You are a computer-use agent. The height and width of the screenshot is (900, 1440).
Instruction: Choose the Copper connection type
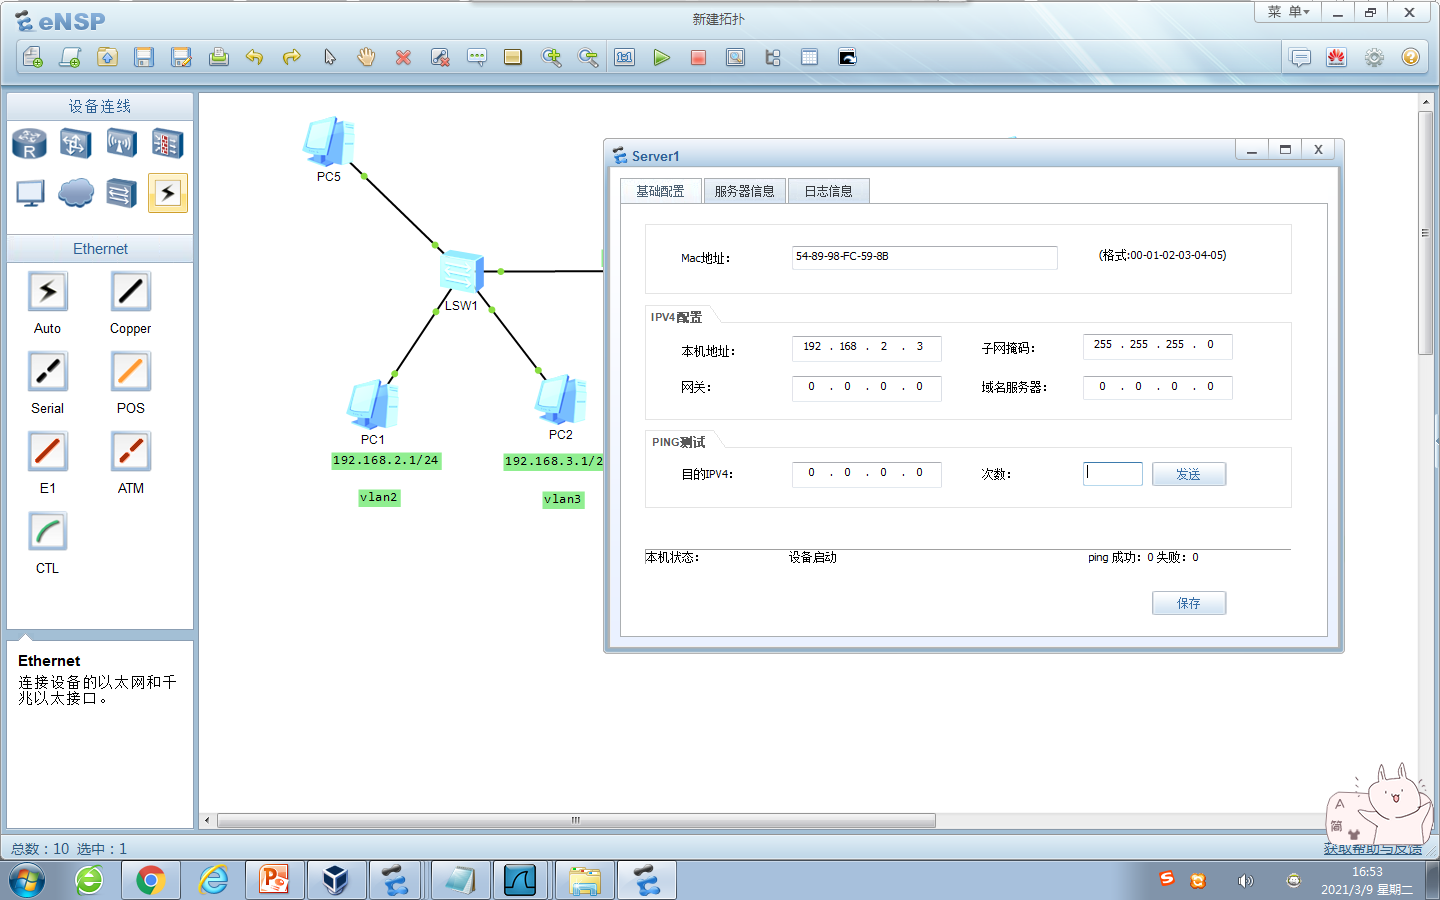tap(129, 291)
